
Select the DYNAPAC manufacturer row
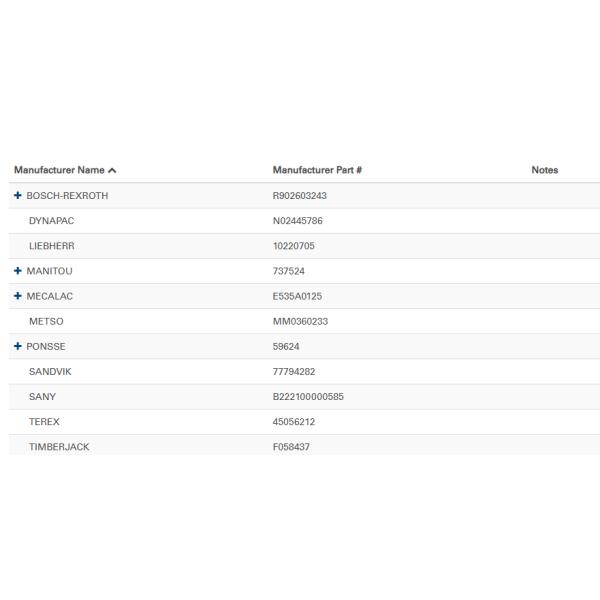[x=51, y=221]
